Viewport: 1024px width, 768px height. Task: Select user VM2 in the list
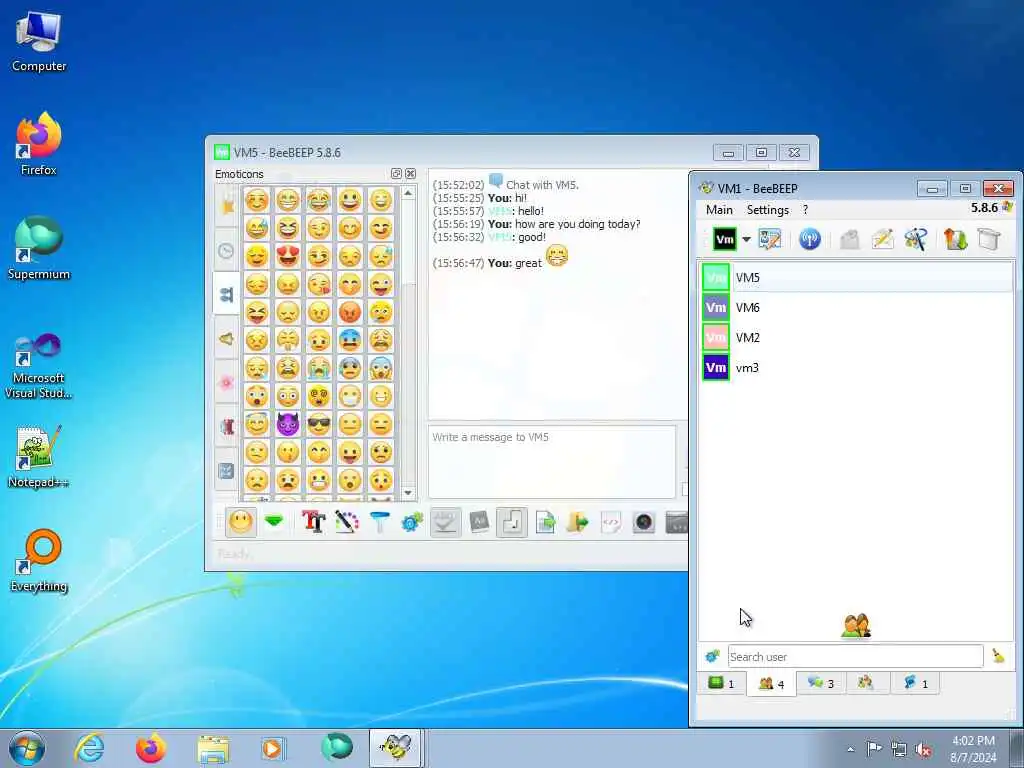click(857, 338)
